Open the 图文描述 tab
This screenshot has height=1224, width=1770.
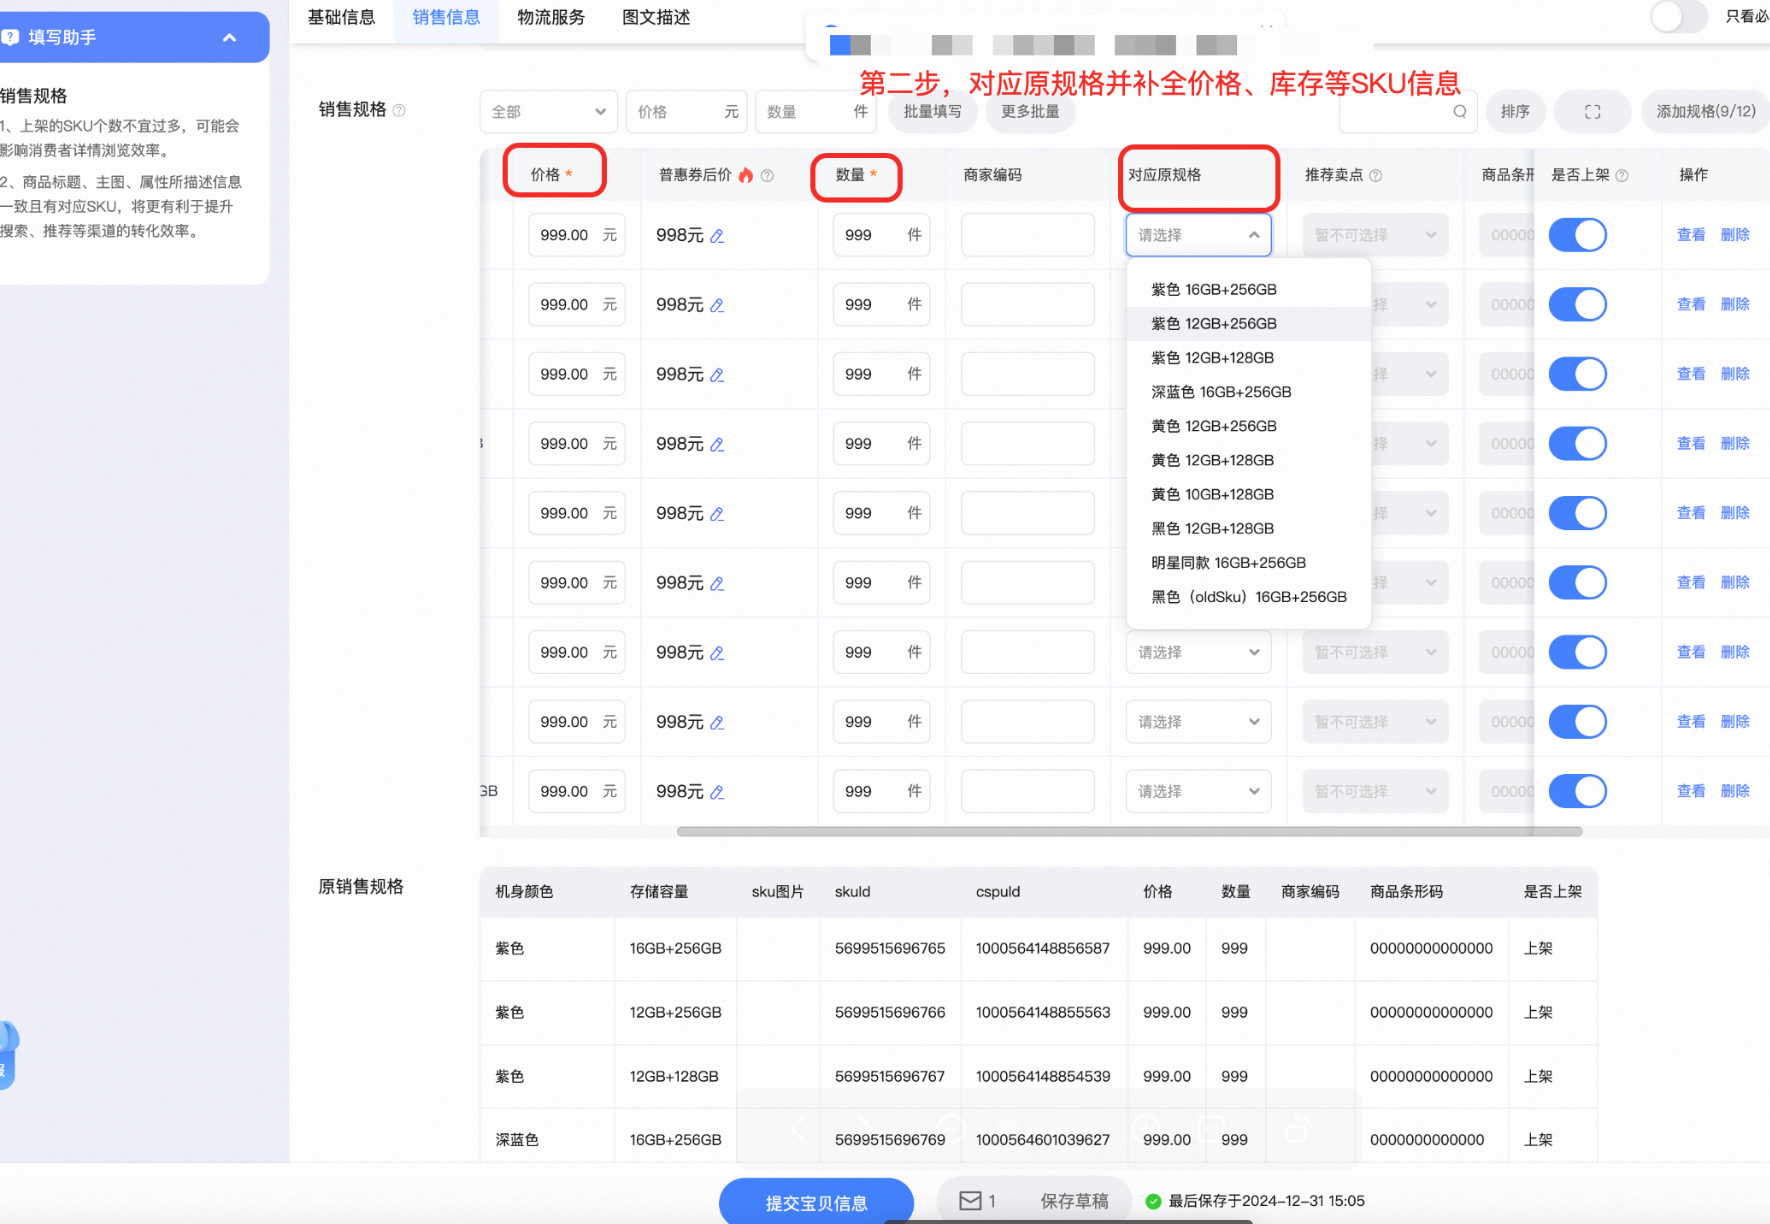pyautogui.click(x=656, y=17)
